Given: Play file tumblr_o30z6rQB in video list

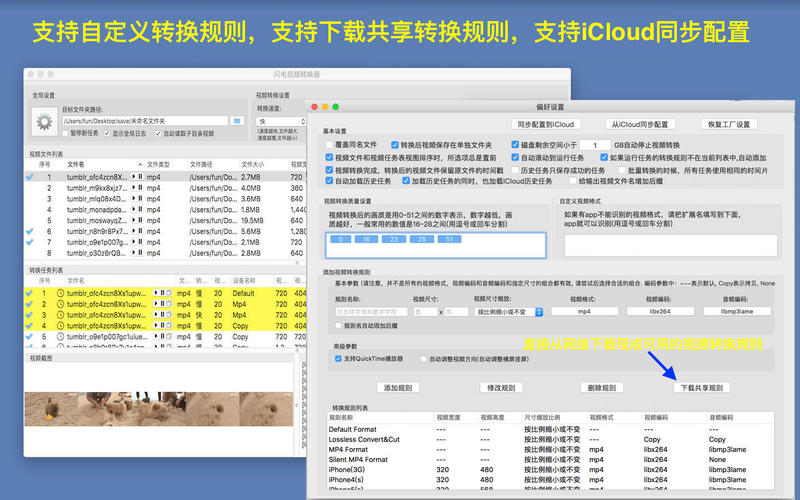Looking at the screenshot, I should (x=134, y=253).
